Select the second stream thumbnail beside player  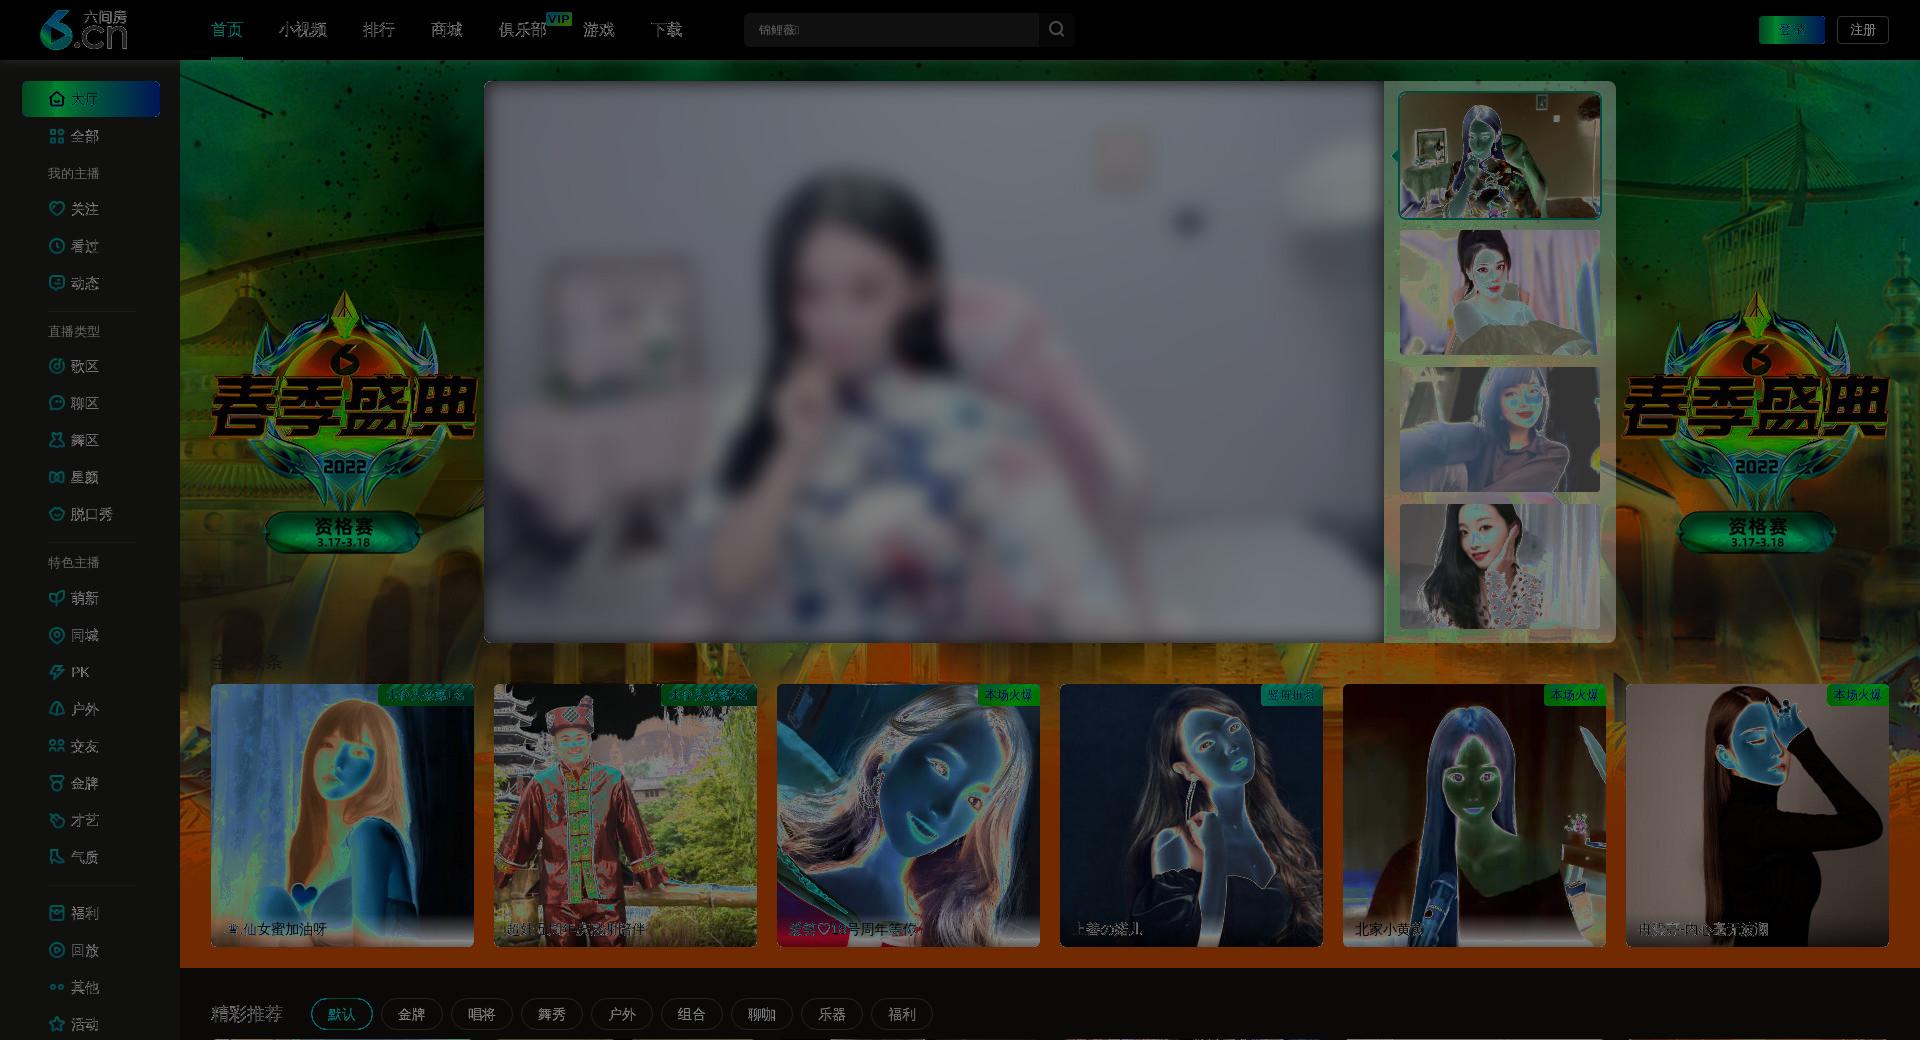coord(1500,292)
